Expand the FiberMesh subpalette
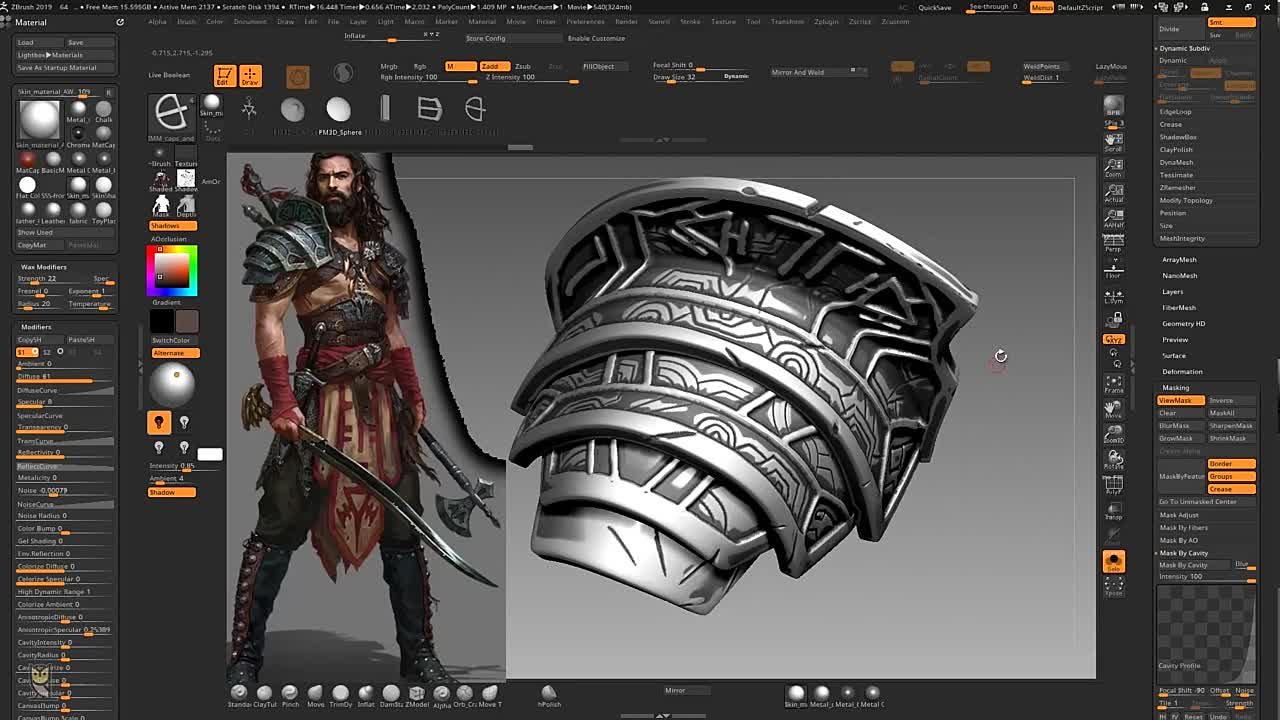This screenshot has width=1280, height=720. click(1179, 307)
